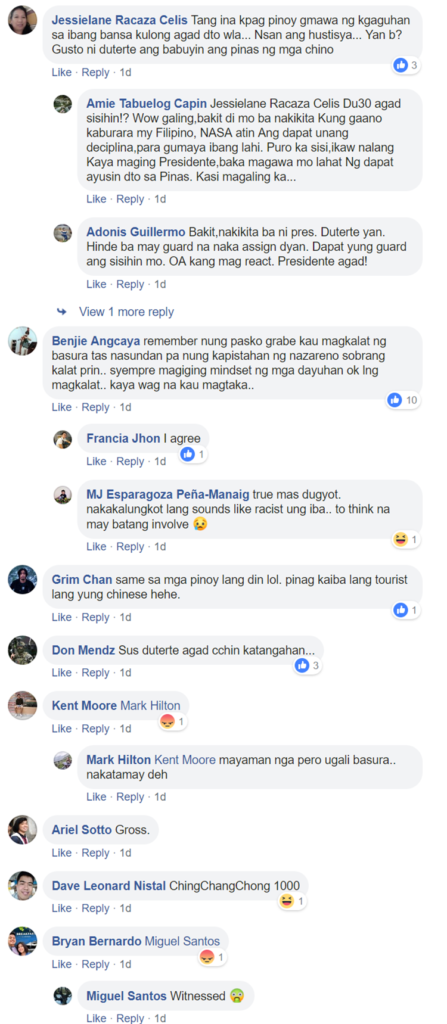Click Ariel Sotto's avatar
Screen dimensions: 447x1024
(22, 829)
